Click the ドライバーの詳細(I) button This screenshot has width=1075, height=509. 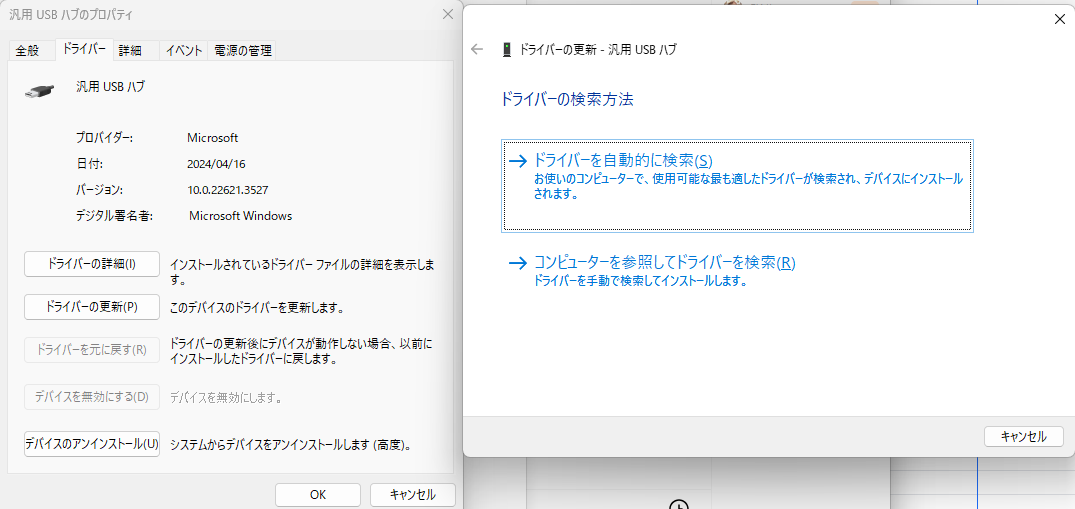click(92, 263)
